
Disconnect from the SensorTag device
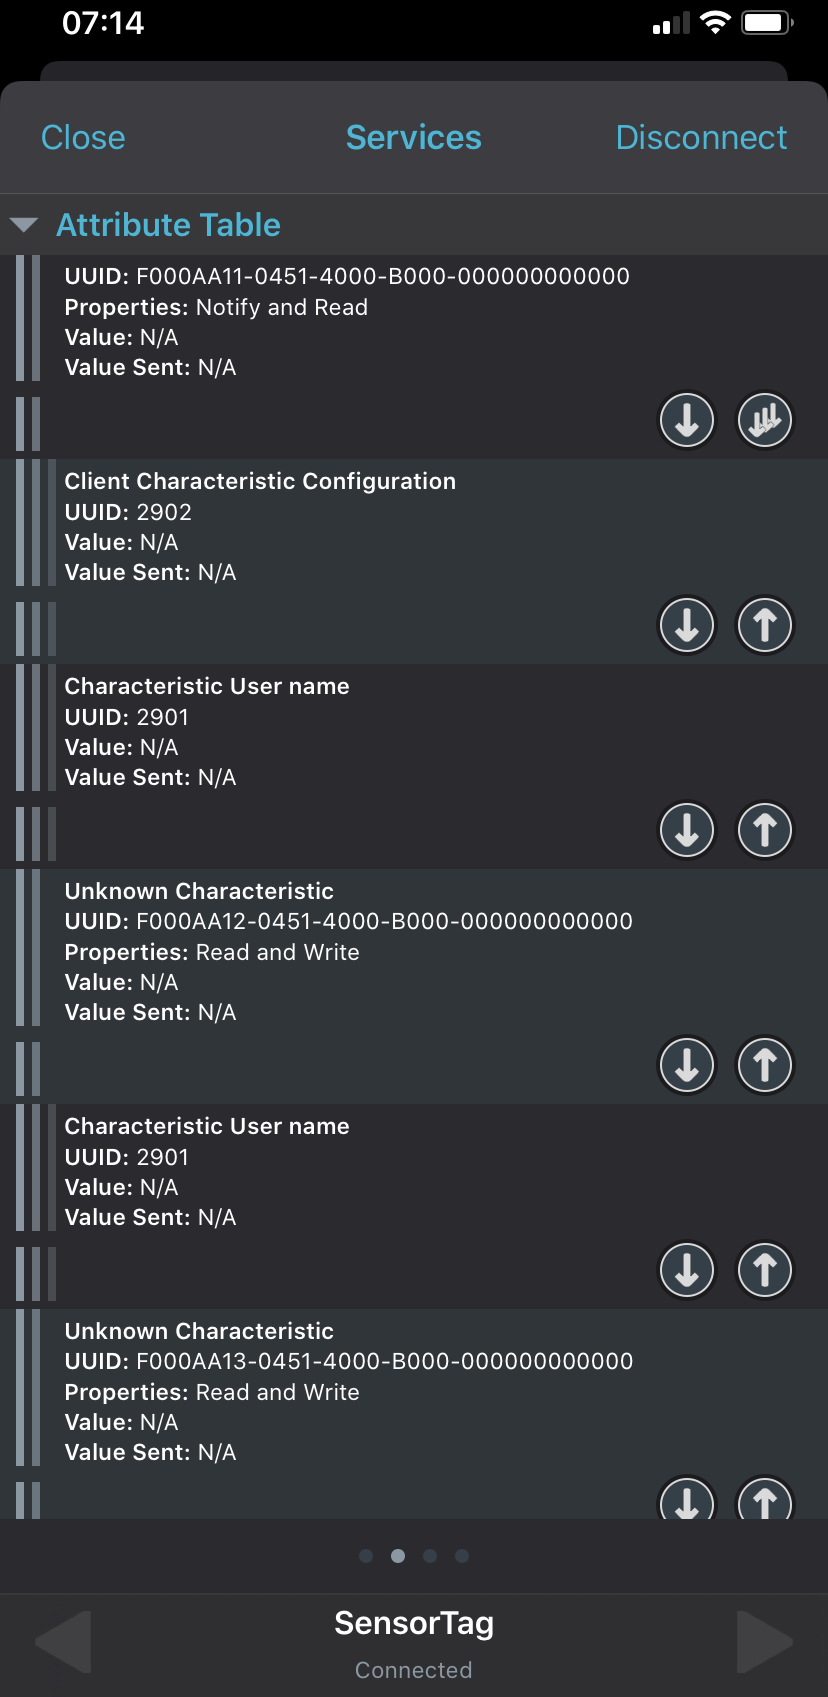click(701, 138)
